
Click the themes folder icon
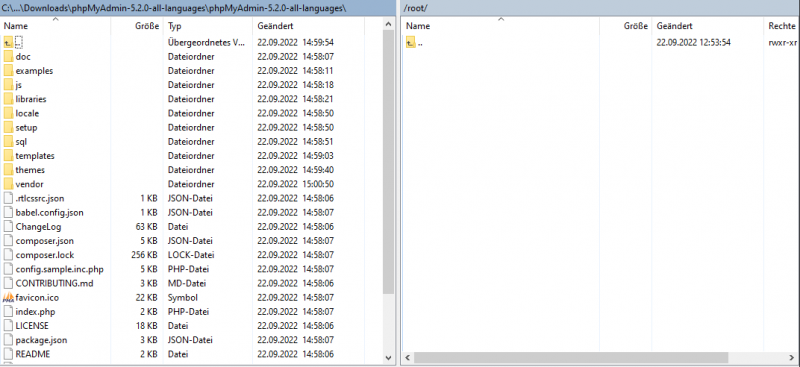(8, 169)
